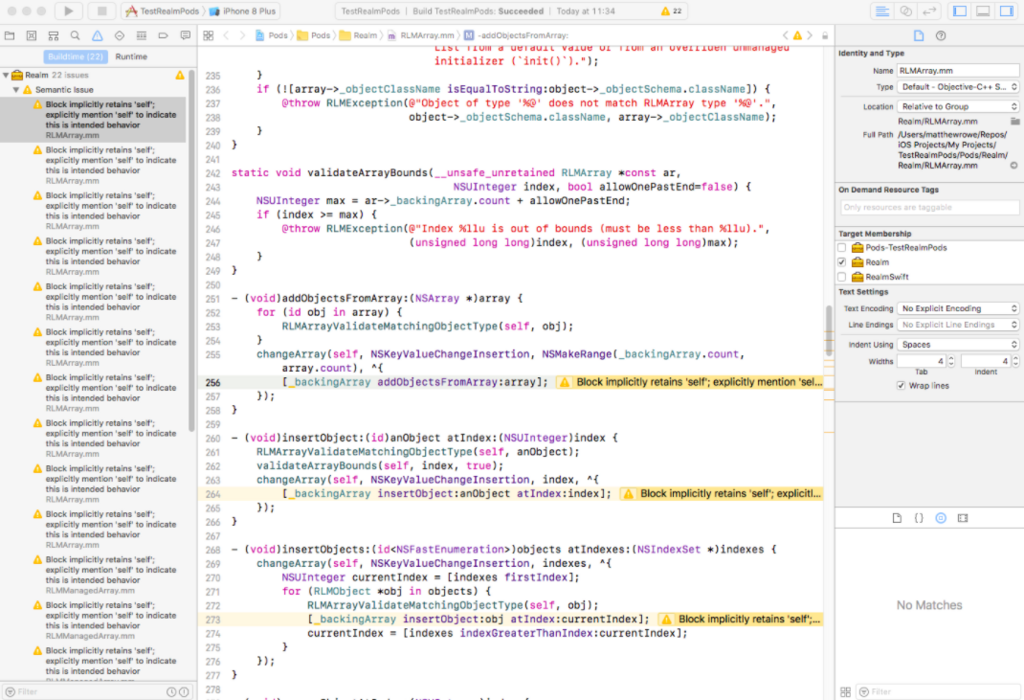Click inline warning on line 256

690,383
